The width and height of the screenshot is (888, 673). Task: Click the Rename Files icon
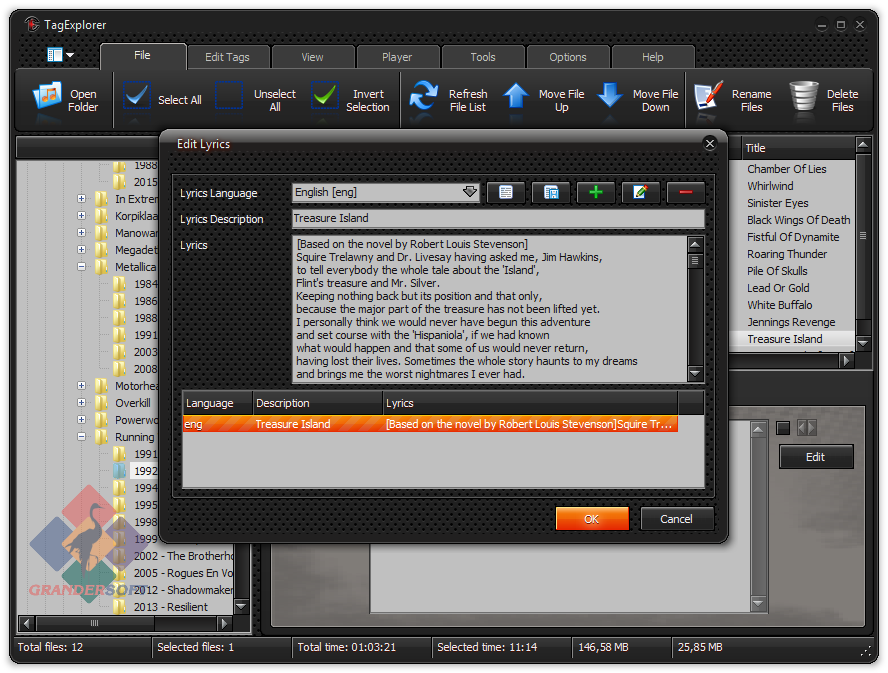[x=708, y=96]
